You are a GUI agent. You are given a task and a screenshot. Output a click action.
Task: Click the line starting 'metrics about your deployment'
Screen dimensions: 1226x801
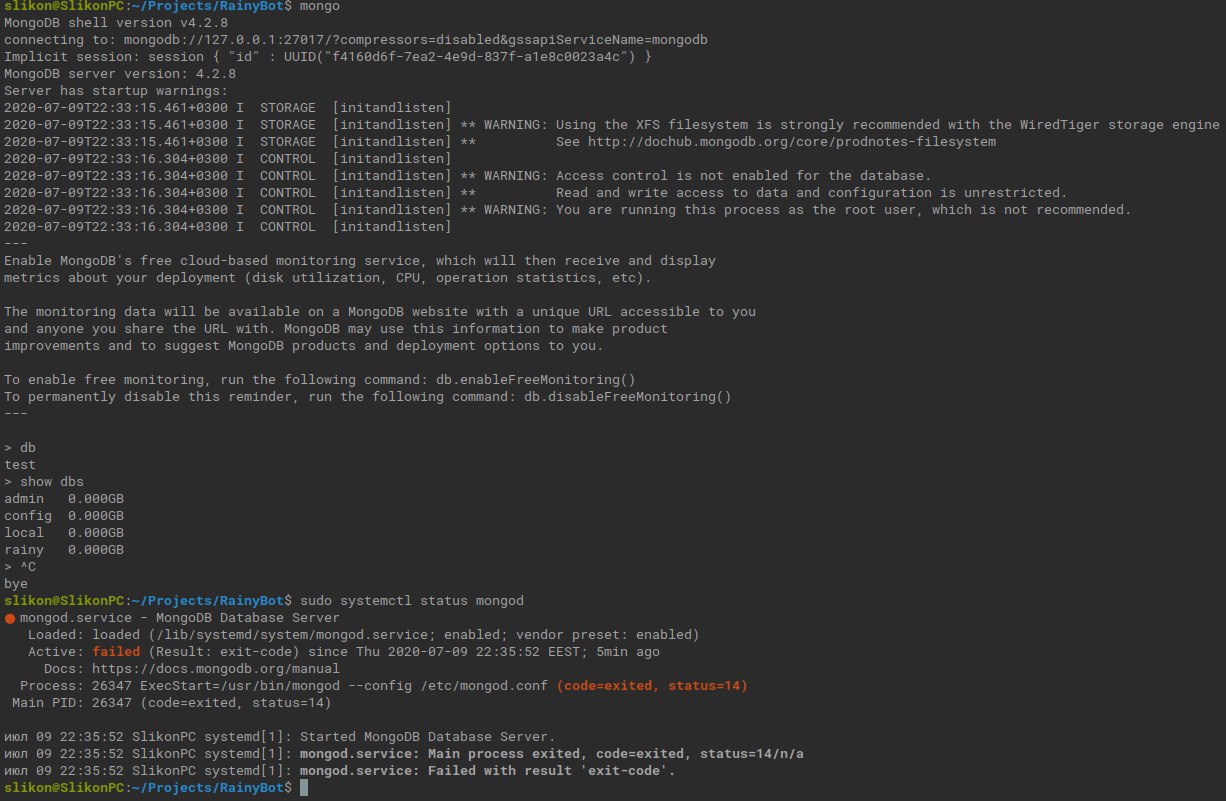328,278
